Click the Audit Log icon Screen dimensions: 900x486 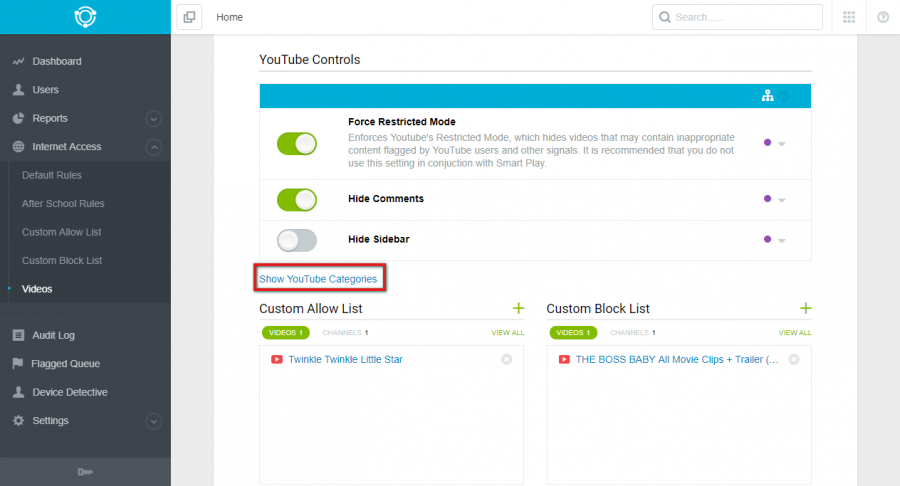coord(18,335)
